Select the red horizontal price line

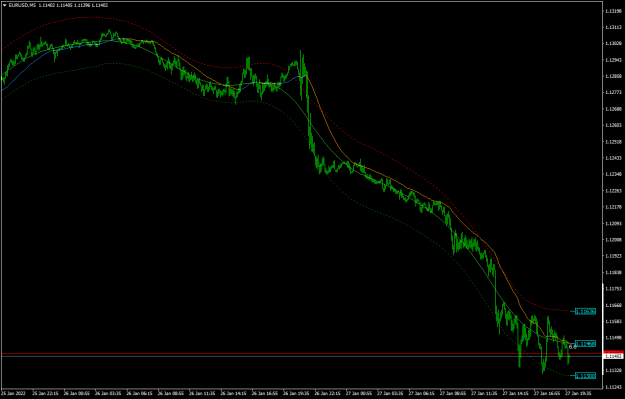point(302,353)
